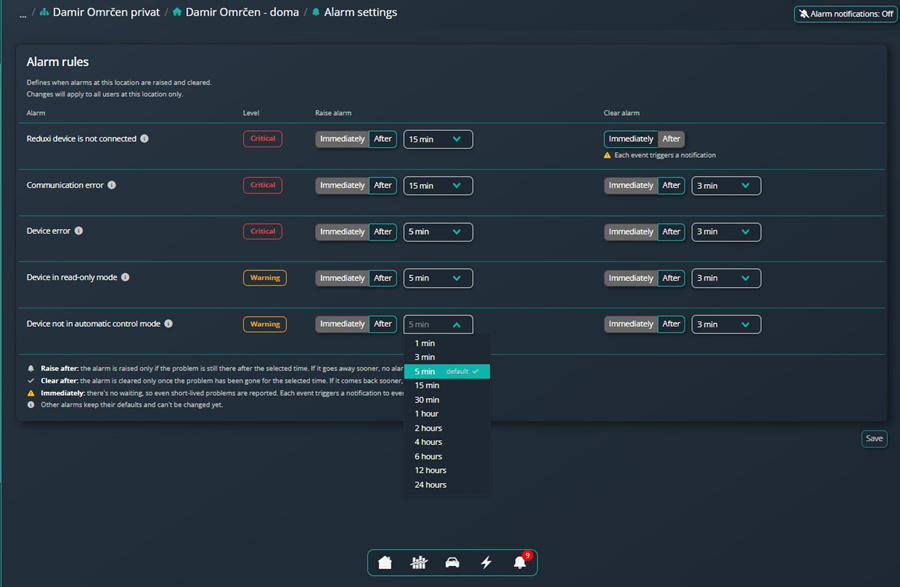Toggle Alarm notifications: Off button

[845, 14]
